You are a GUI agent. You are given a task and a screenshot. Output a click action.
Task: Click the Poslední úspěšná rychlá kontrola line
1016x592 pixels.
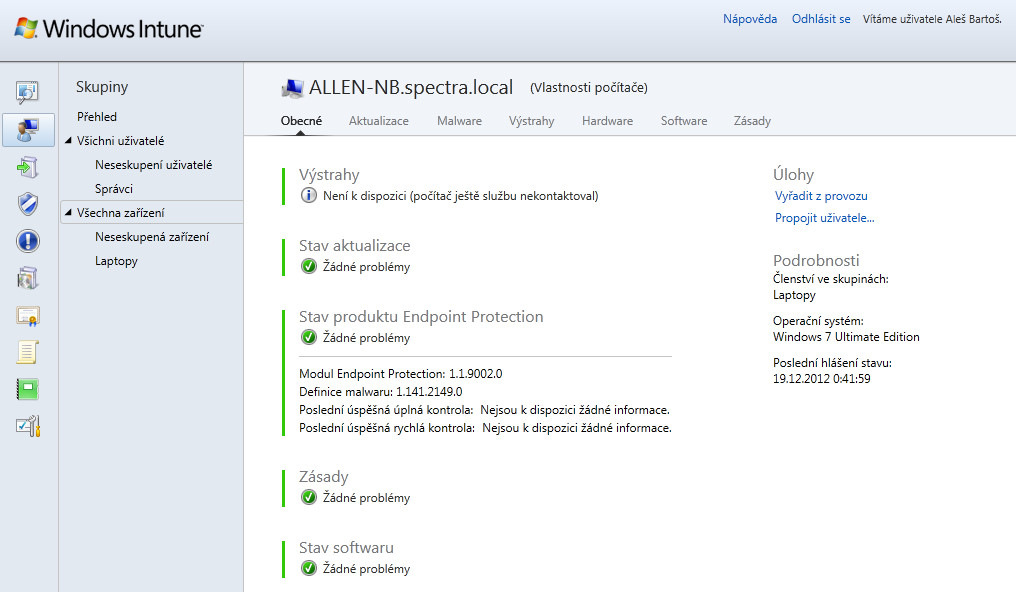(485, 428)
